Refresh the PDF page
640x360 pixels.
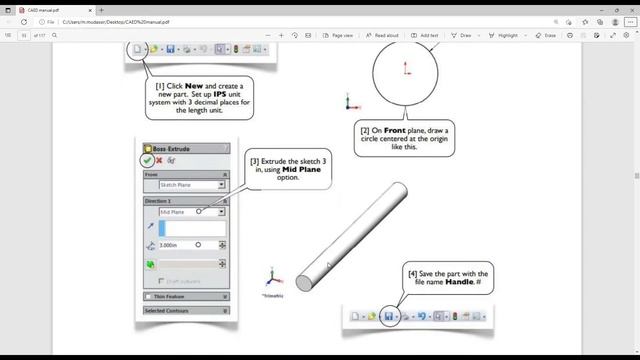tap(24, 22)
